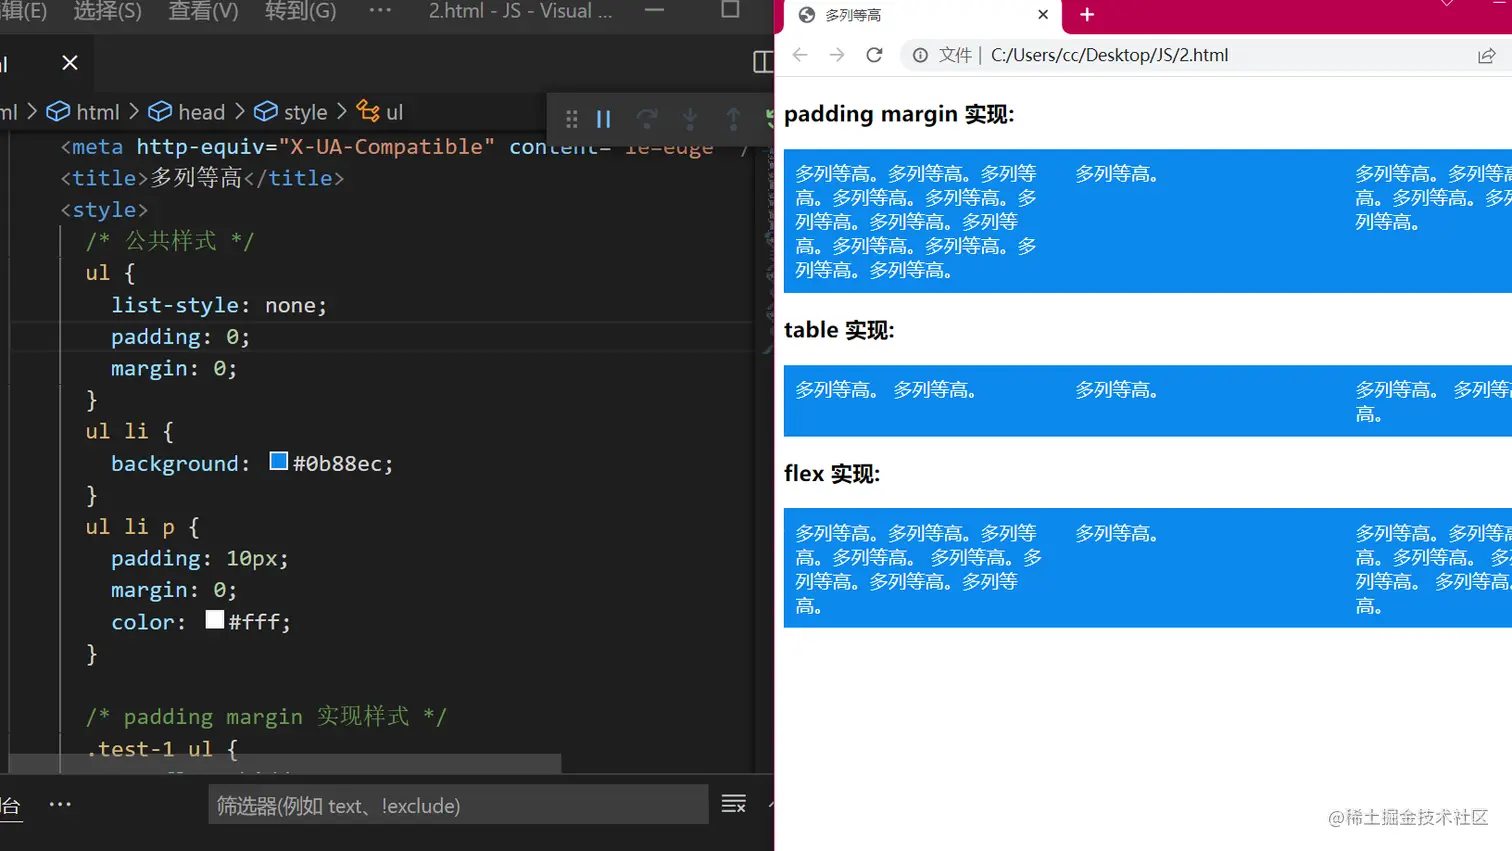1512x851 pixels.
Task: Focus the 筛选器 filter input in bottom panel
Action: tap(458, 805)
